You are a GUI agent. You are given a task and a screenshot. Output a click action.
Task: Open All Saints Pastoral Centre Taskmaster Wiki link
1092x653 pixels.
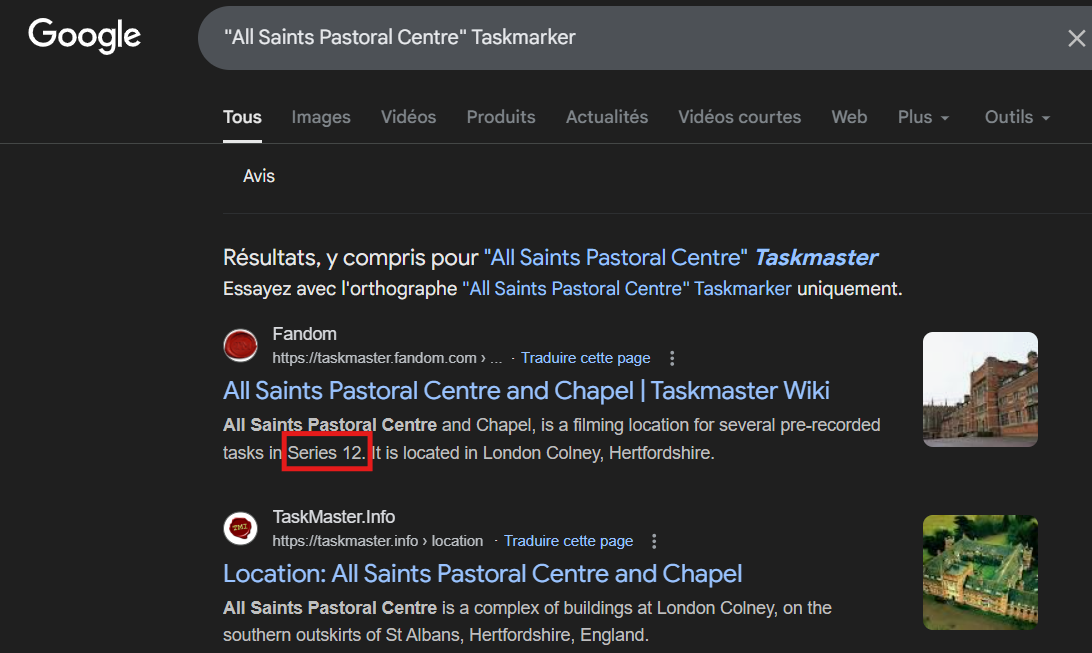pos(526,390)
